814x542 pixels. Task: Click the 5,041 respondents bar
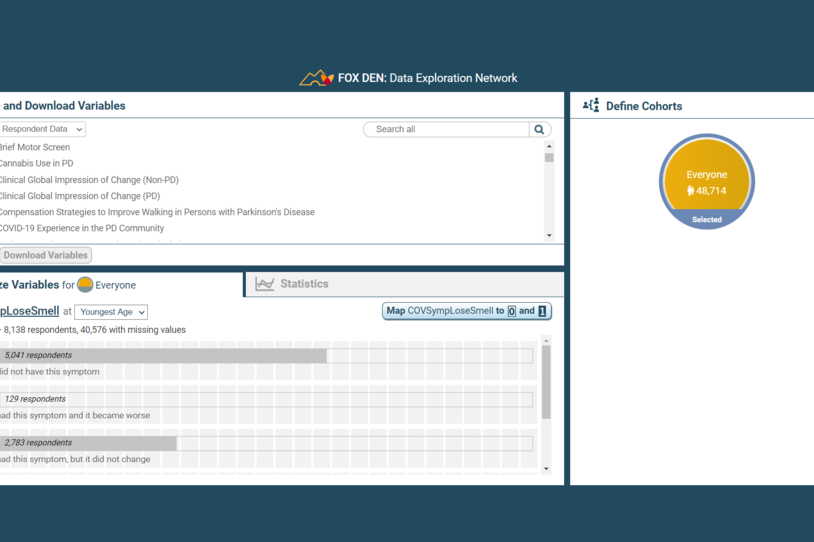163,355
